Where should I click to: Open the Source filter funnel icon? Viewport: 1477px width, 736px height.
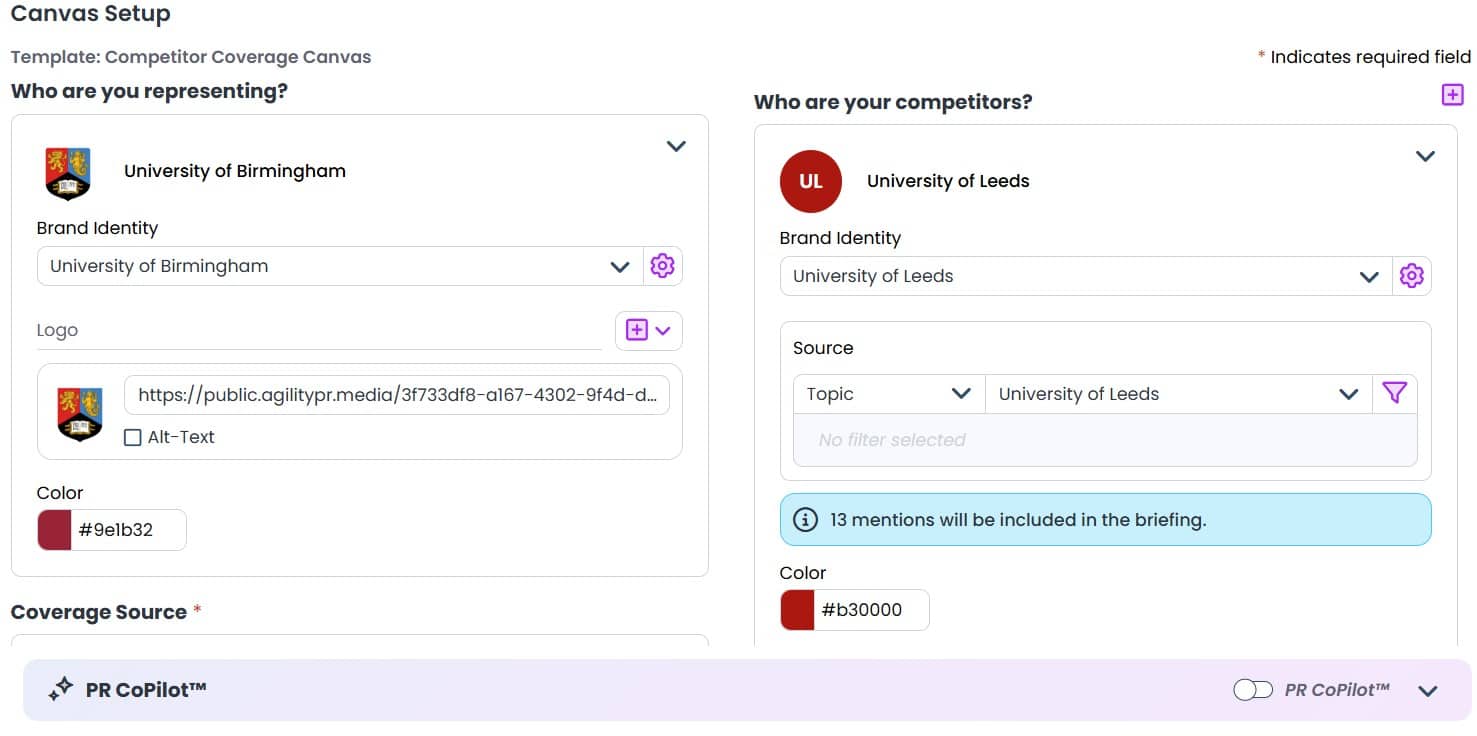tap(1394, 394)
